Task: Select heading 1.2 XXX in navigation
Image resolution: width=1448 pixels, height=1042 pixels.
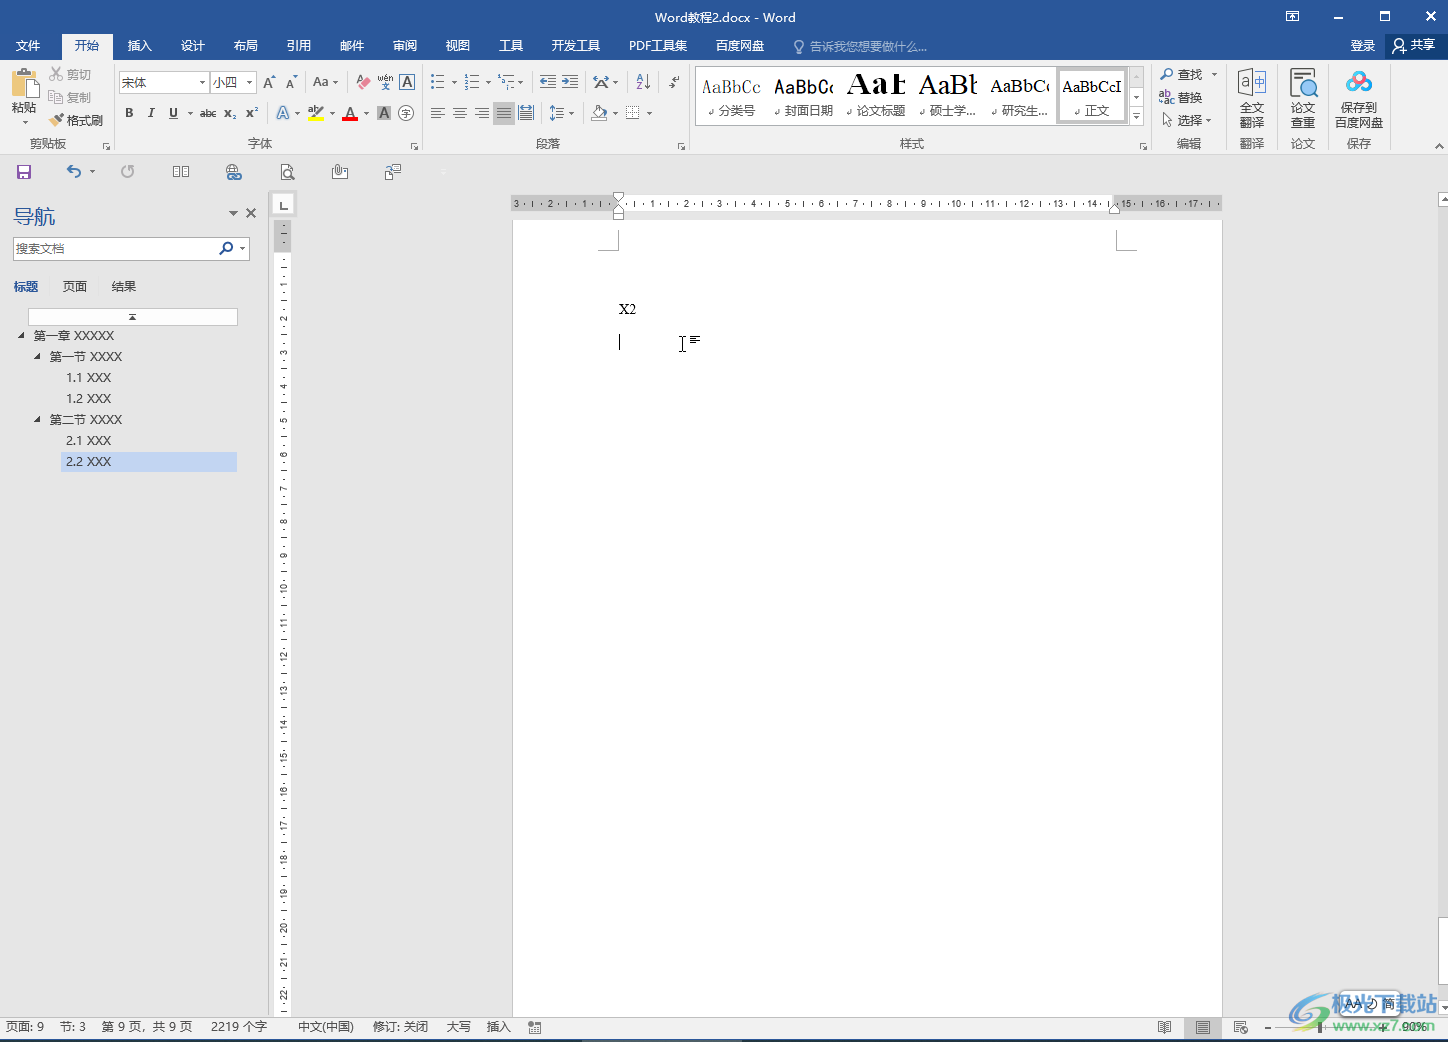Action: (x=89, y=399)
